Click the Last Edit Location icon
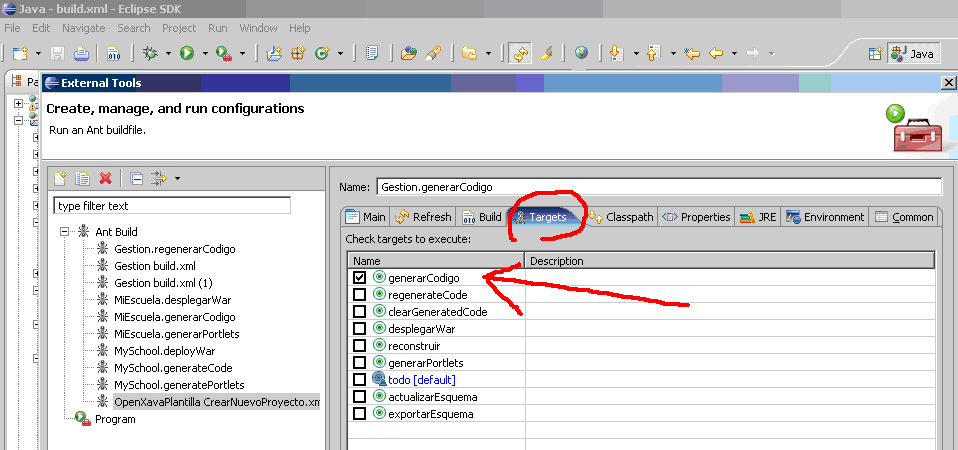This screenshot has width=958, height=450. [x=692, y=54]
